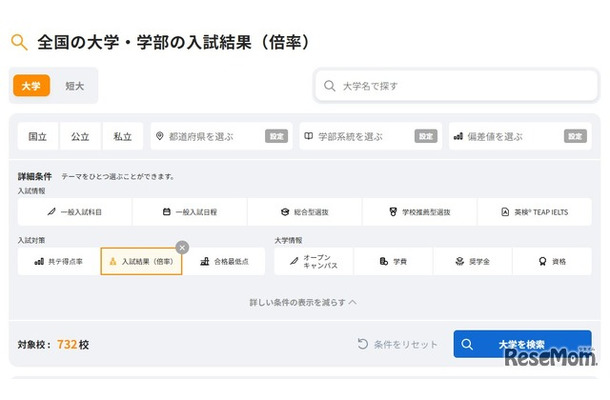Click the calendar icon in 一般入試日程

[x=167, y=212]
